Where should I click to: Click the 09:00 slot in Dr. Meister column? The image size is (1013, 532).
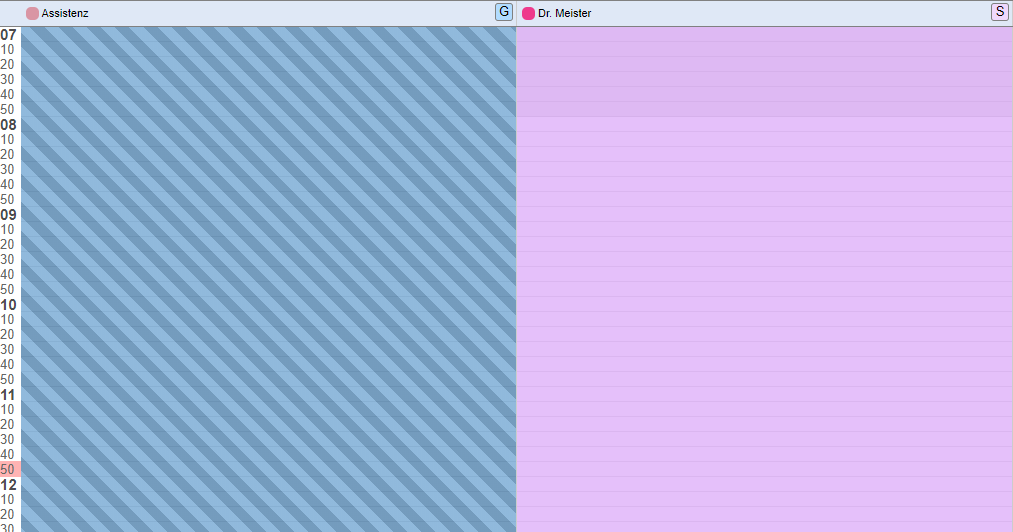click(x=764, y=215)
